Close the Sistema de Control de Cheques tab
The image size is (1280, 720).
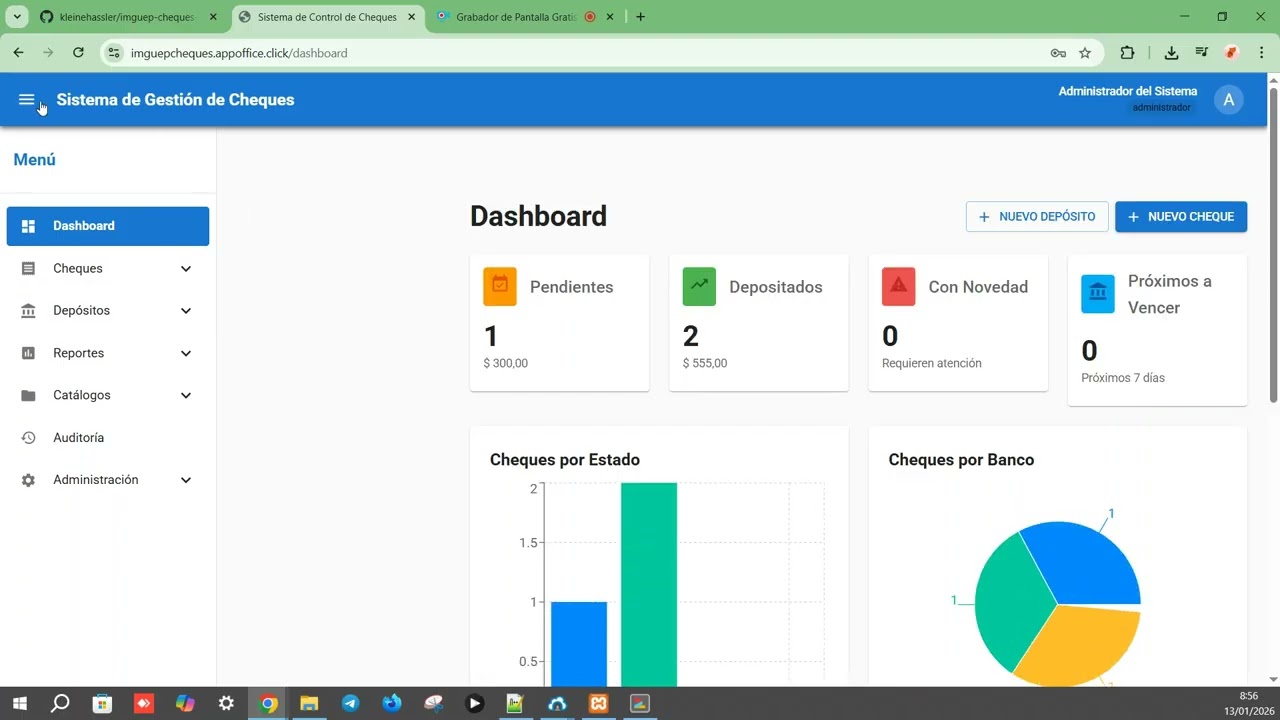(x=411, y=17)
